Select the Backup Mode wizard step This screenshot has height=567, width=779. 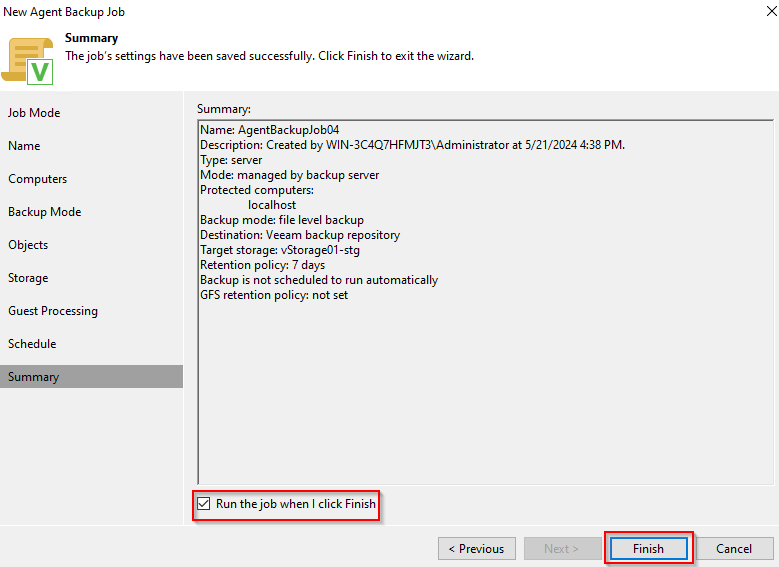45,212
